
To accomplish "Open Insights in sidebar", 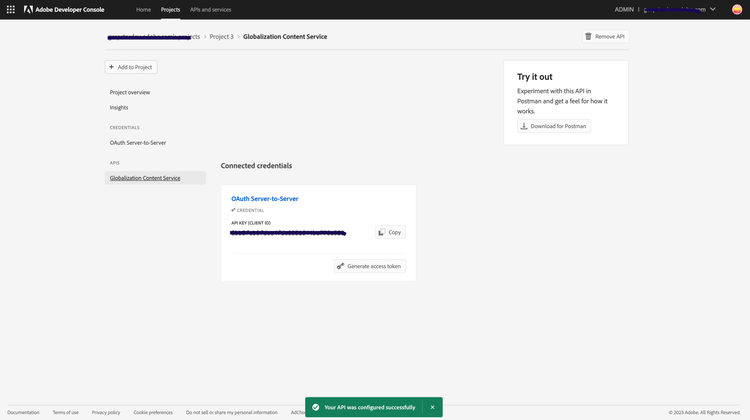I will (119, 108).
